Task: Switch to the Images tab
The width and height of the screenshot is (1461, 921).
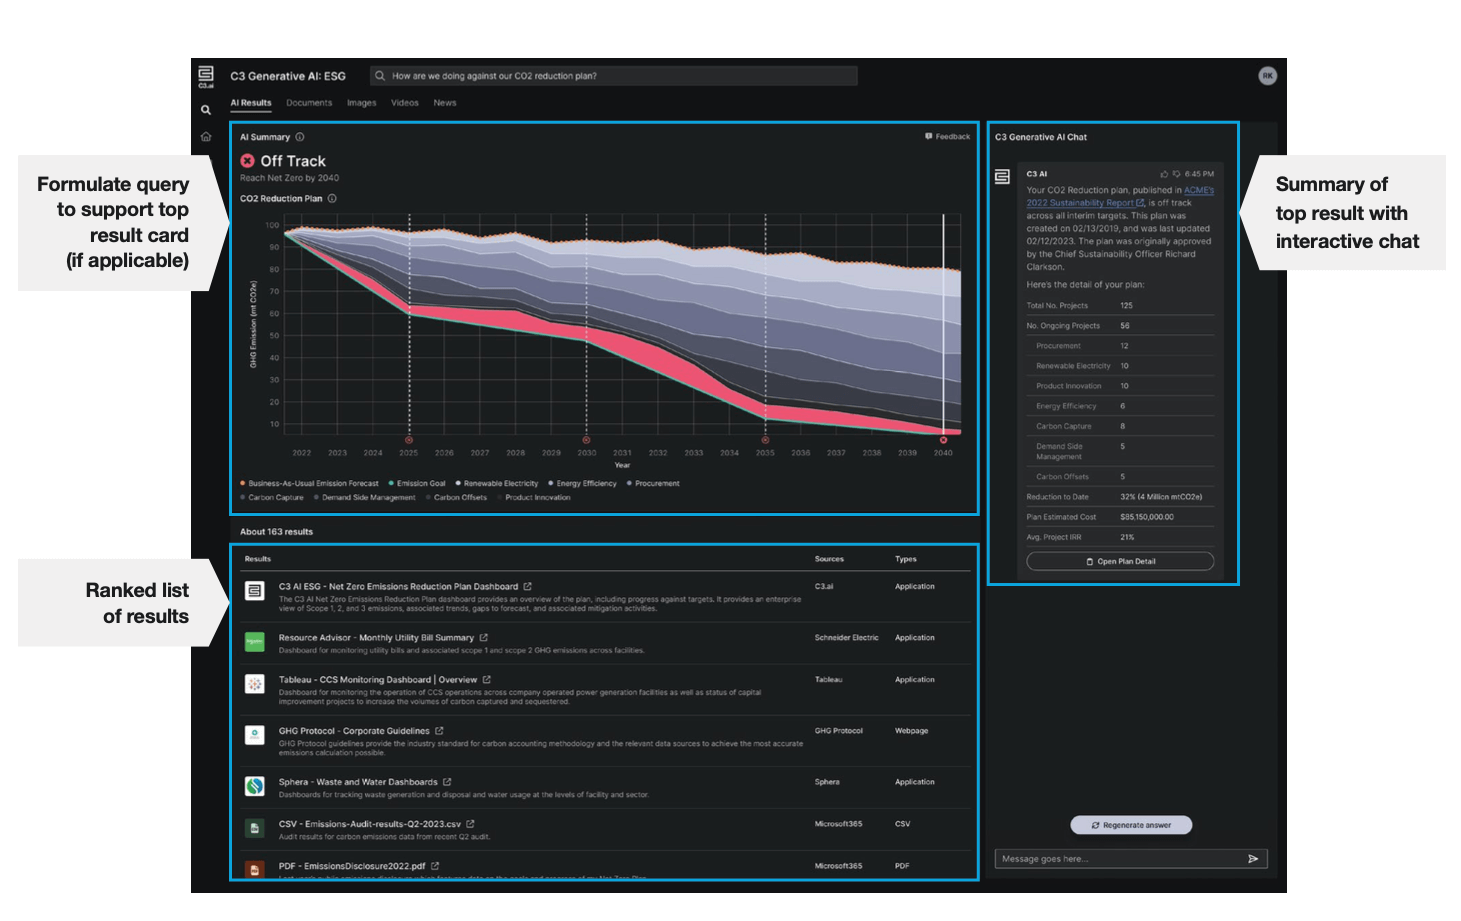Action: click(362, 103)
